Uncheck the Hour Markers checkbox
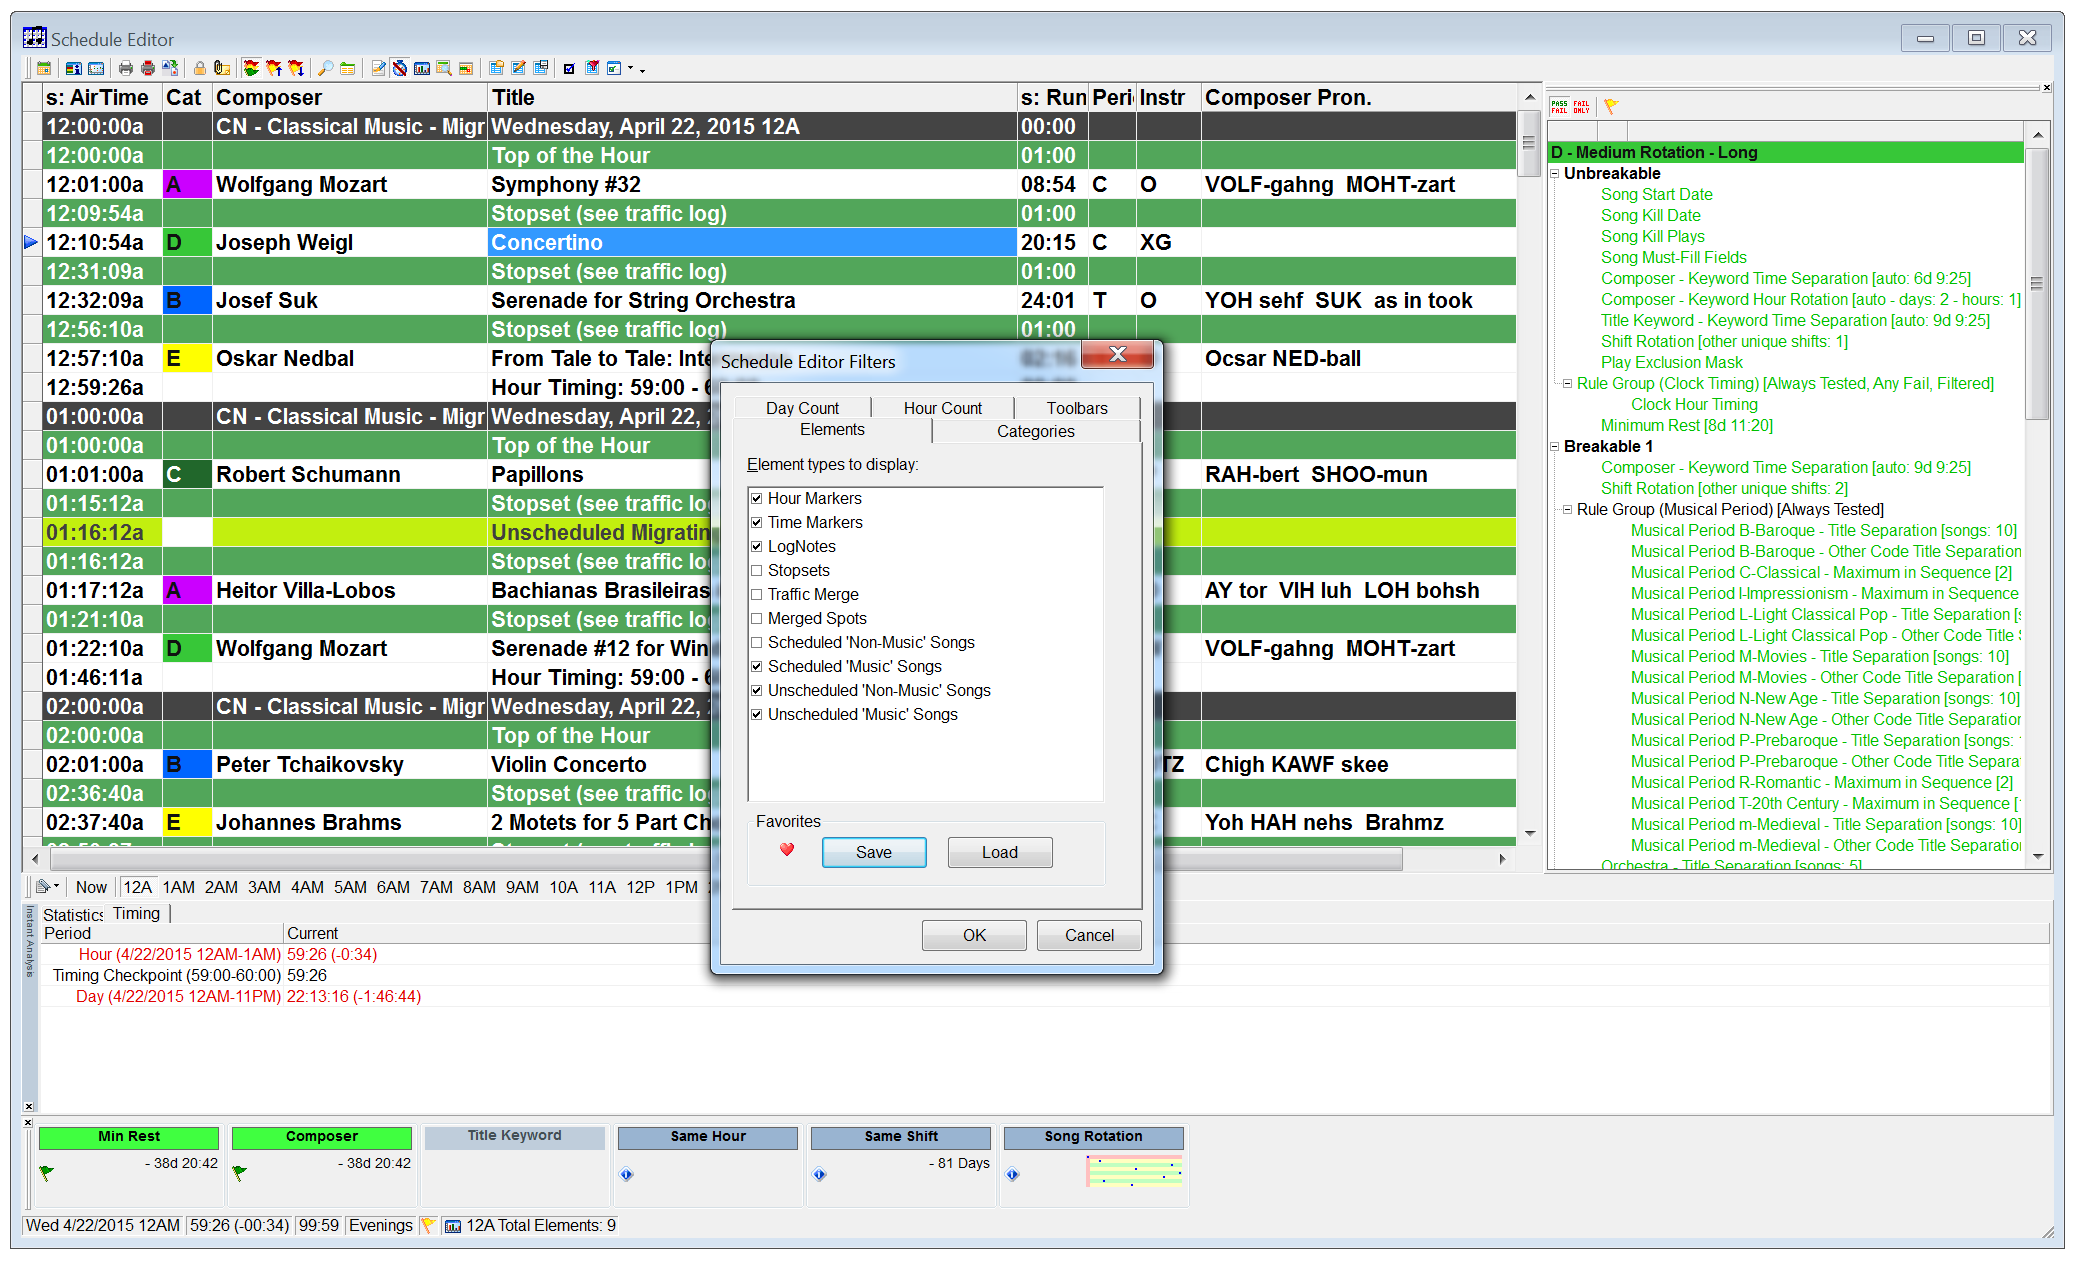 757,498
